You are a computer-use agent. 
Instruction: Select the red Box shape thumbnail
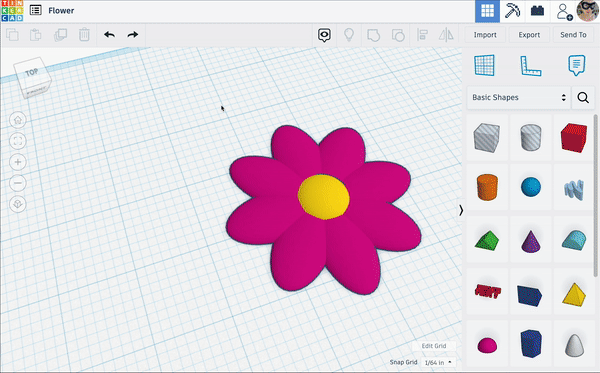pyautogui.click(x=574, y=137)
